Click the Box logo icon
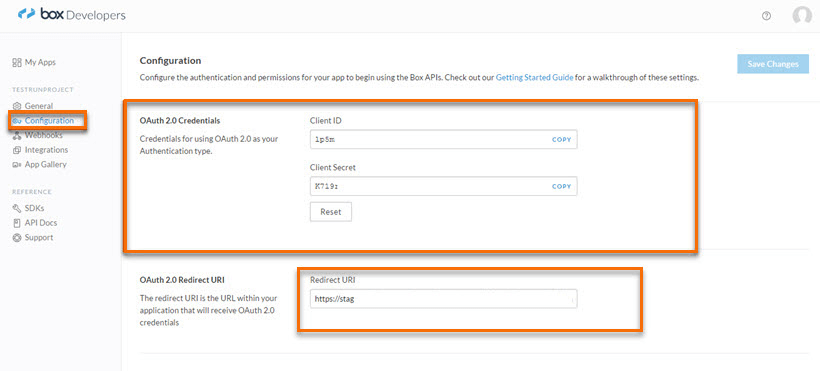The image size is (820, 371). point(26,15)
